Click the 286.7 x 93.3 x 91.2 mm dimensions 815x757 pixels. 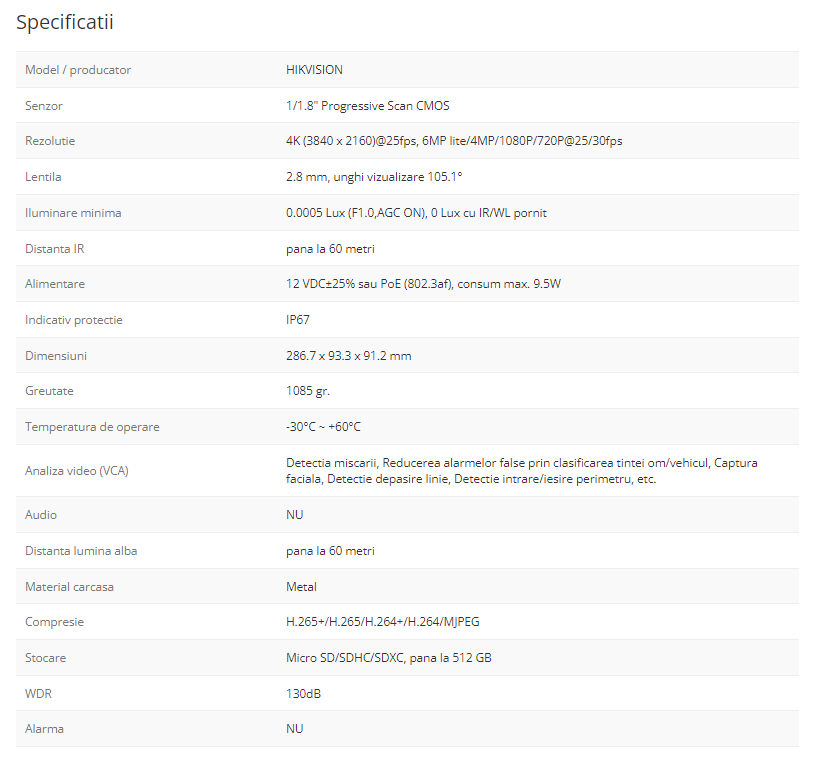pos(348,356)
